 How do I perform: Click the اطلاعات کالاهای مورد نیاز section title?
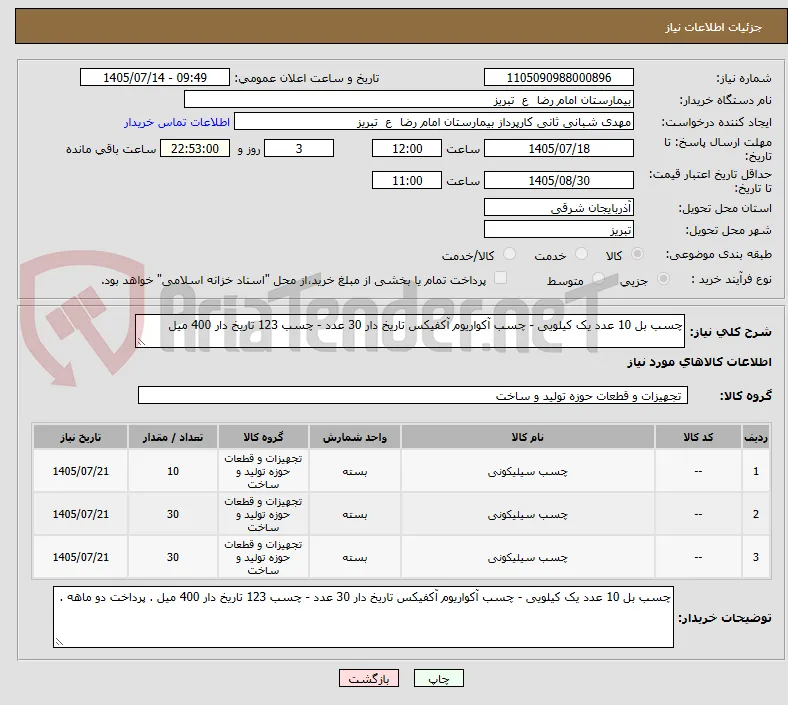pyautogui.click(x=699, y=362)
